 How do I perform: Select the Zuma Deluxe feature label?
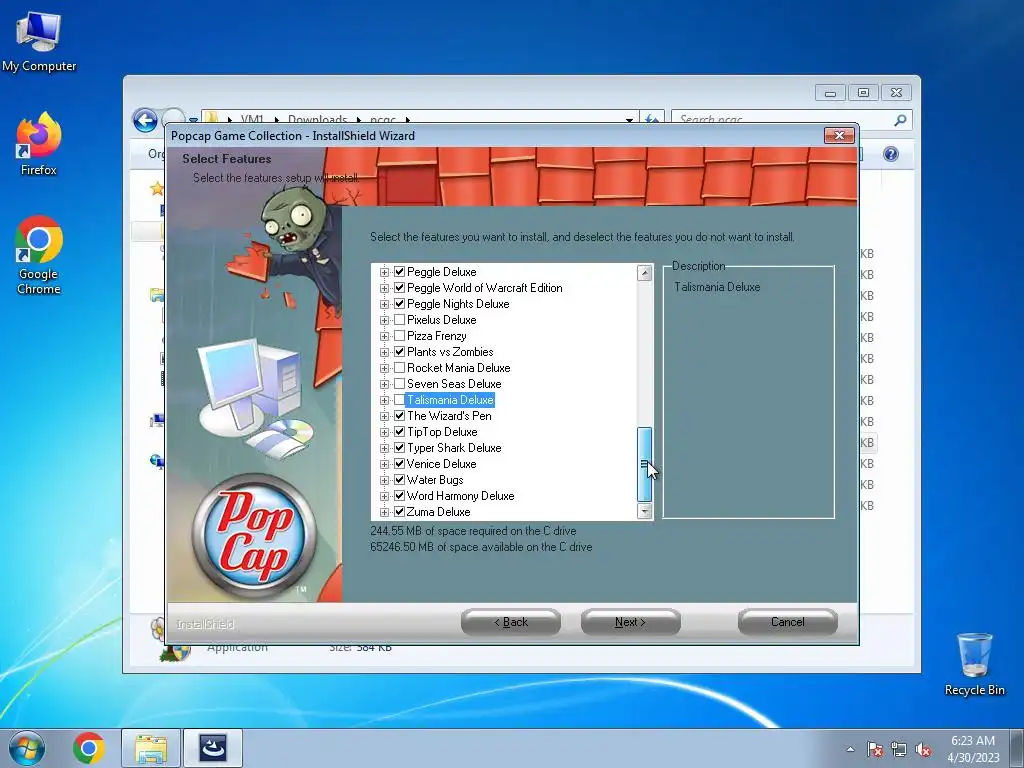coord(438,511)
